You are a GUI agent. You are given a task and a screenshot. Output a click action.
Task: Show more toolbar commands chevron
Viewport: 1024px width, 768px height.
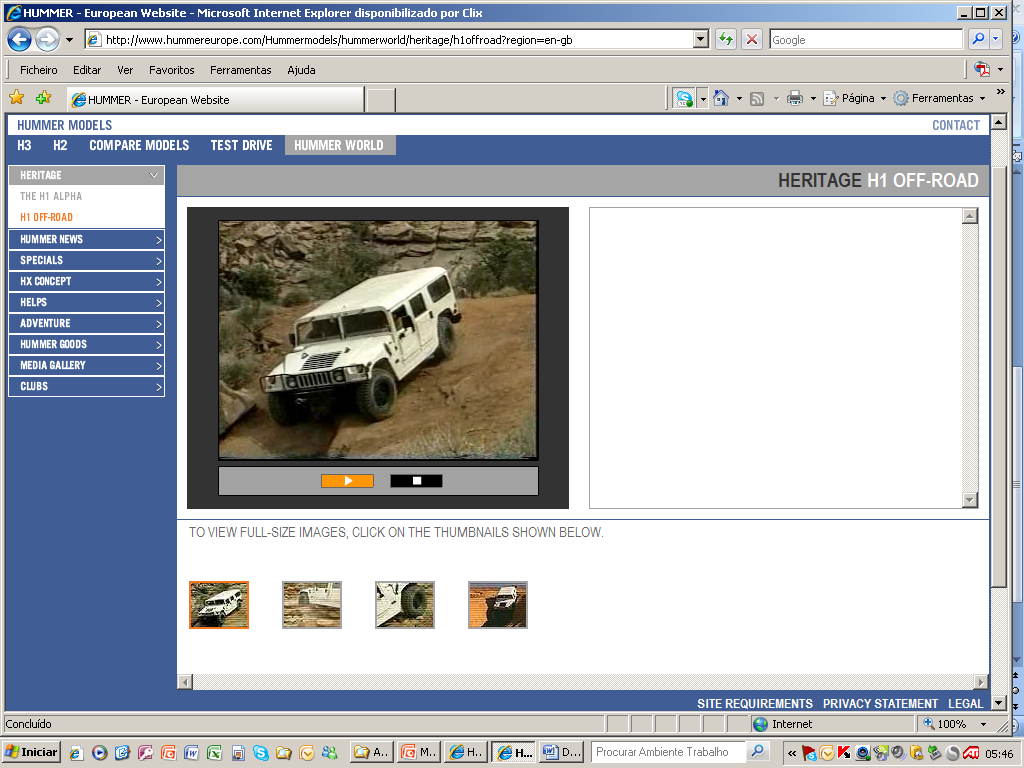1000,92
